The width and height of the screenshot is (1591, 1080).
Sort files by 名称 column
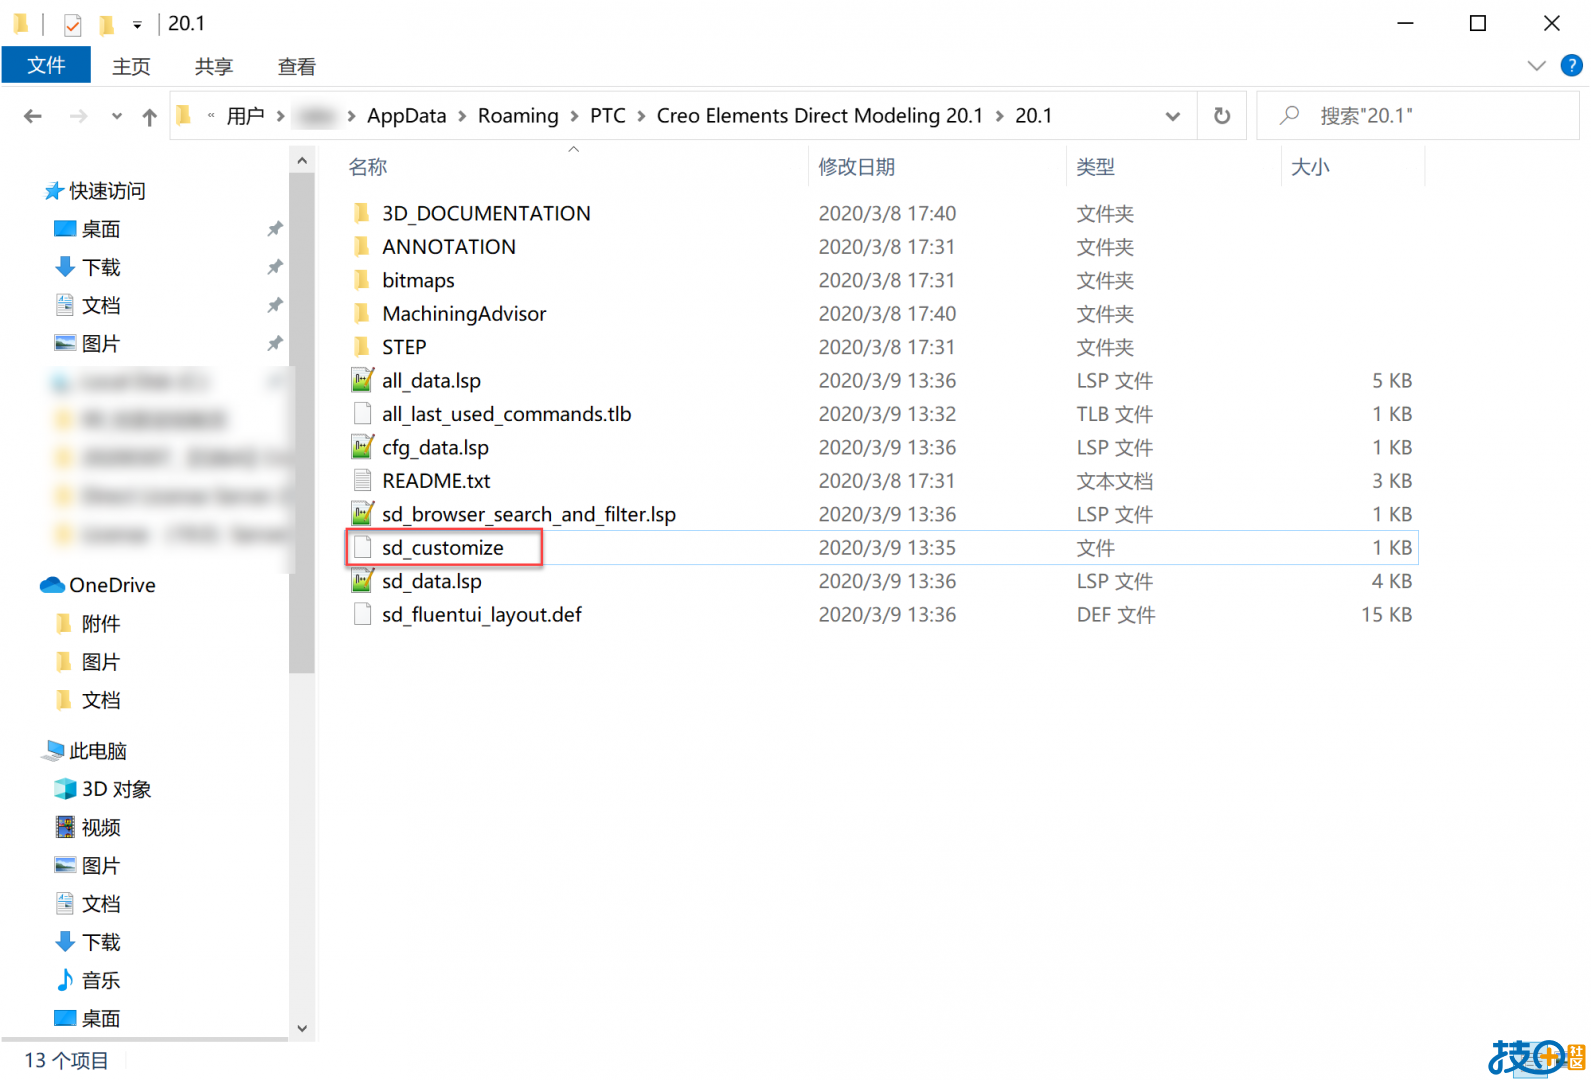pos(368,167)
